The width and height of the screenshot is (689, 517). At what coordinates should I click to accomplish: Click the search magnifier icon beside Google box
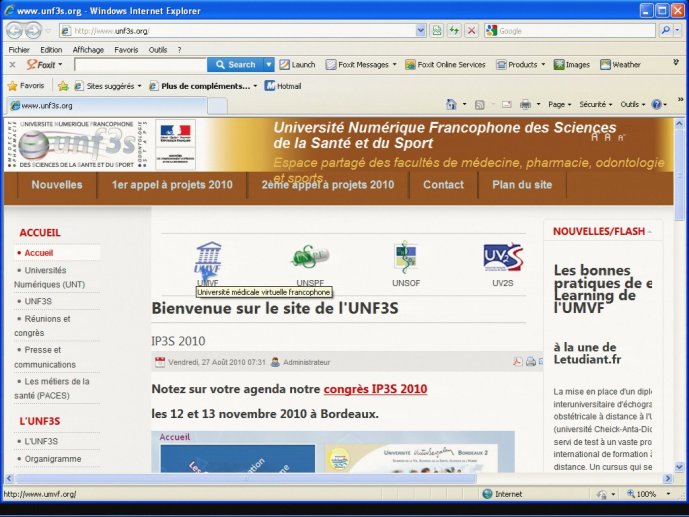[x=666, y=31]
